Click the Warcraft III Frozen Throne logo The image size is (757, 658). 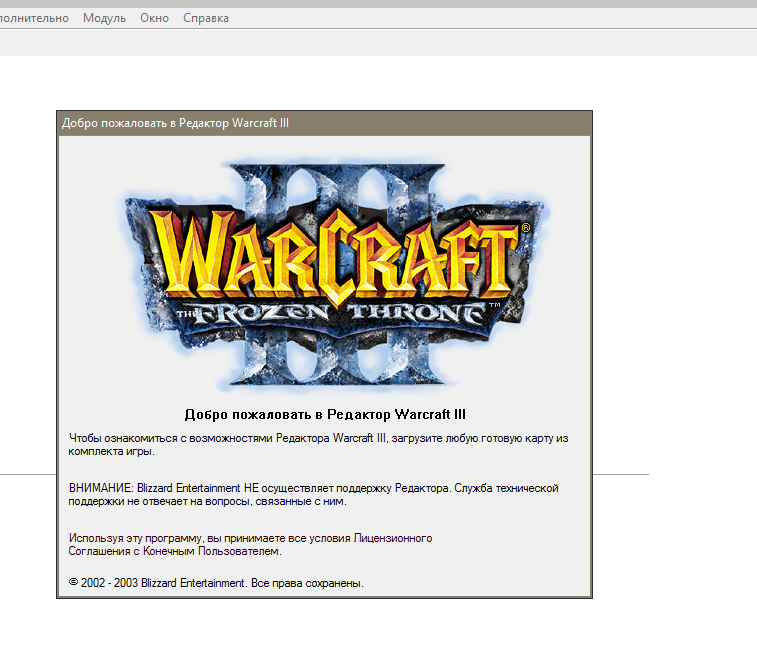pyautogui.click(x=335, y=274)
